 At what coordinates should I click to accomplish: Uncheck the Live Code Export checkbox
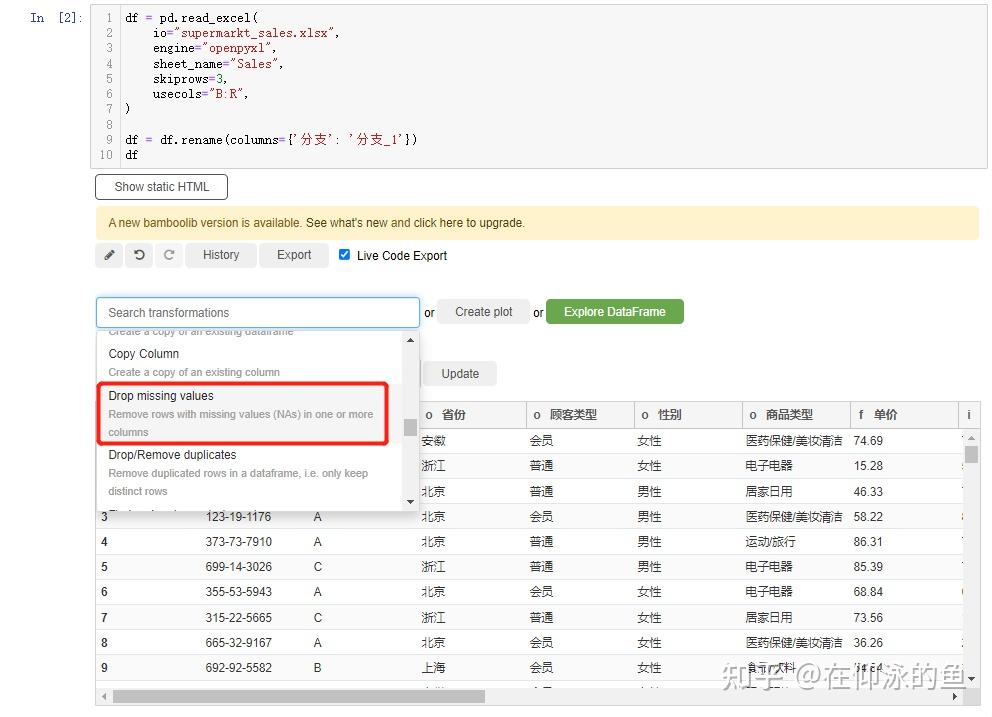345,255
